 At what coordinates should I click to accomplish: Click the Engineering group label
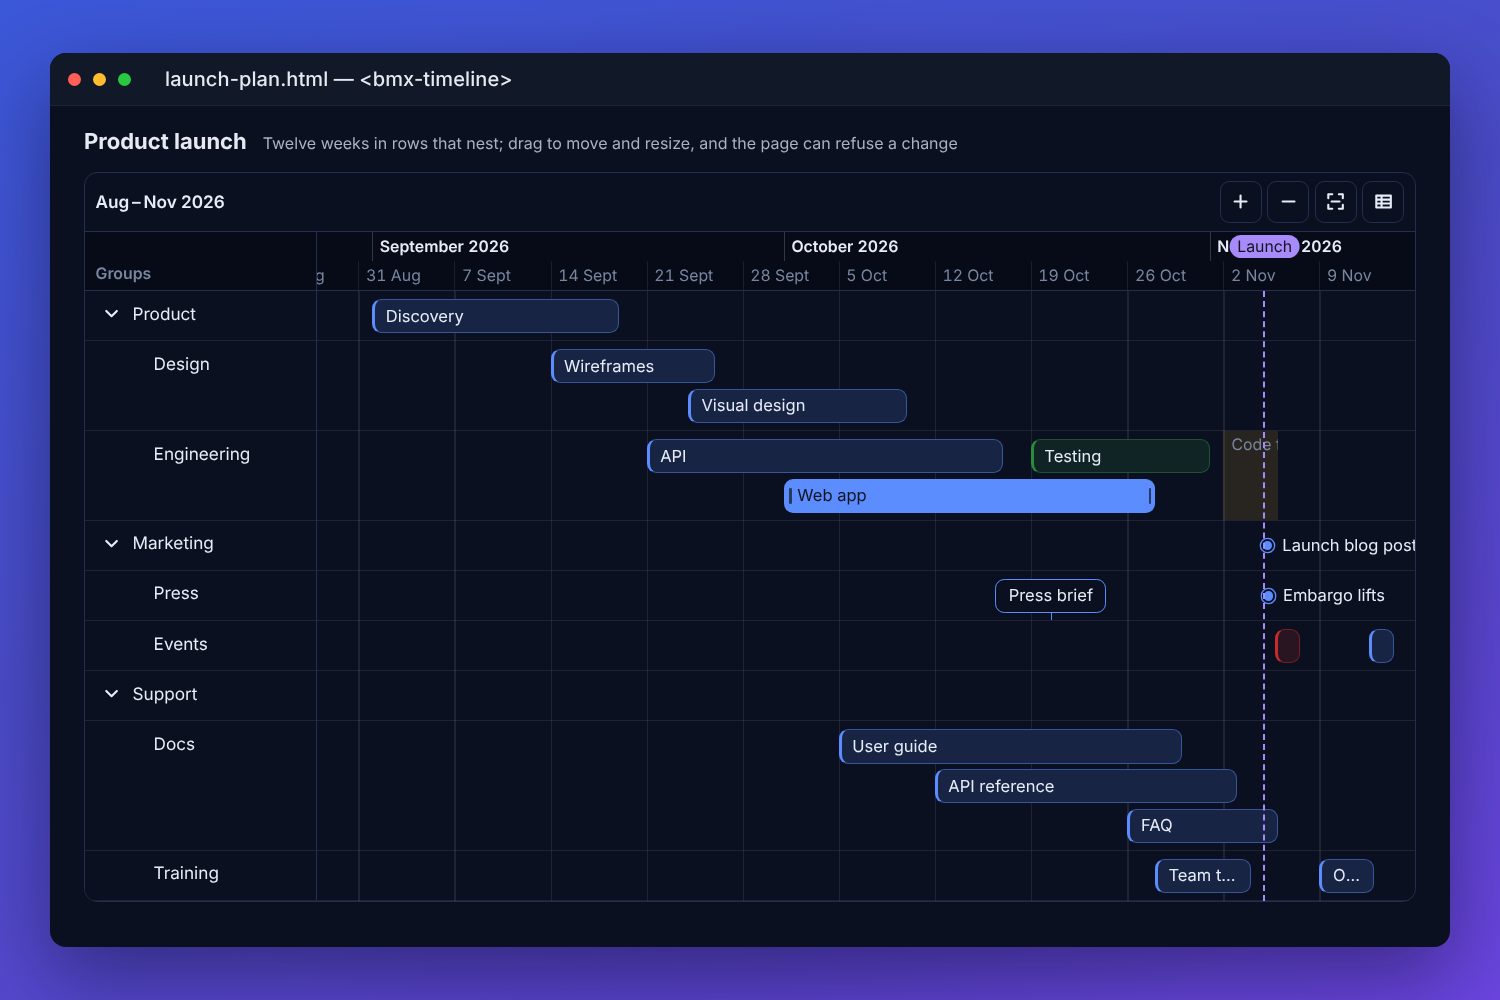[202, 454]
